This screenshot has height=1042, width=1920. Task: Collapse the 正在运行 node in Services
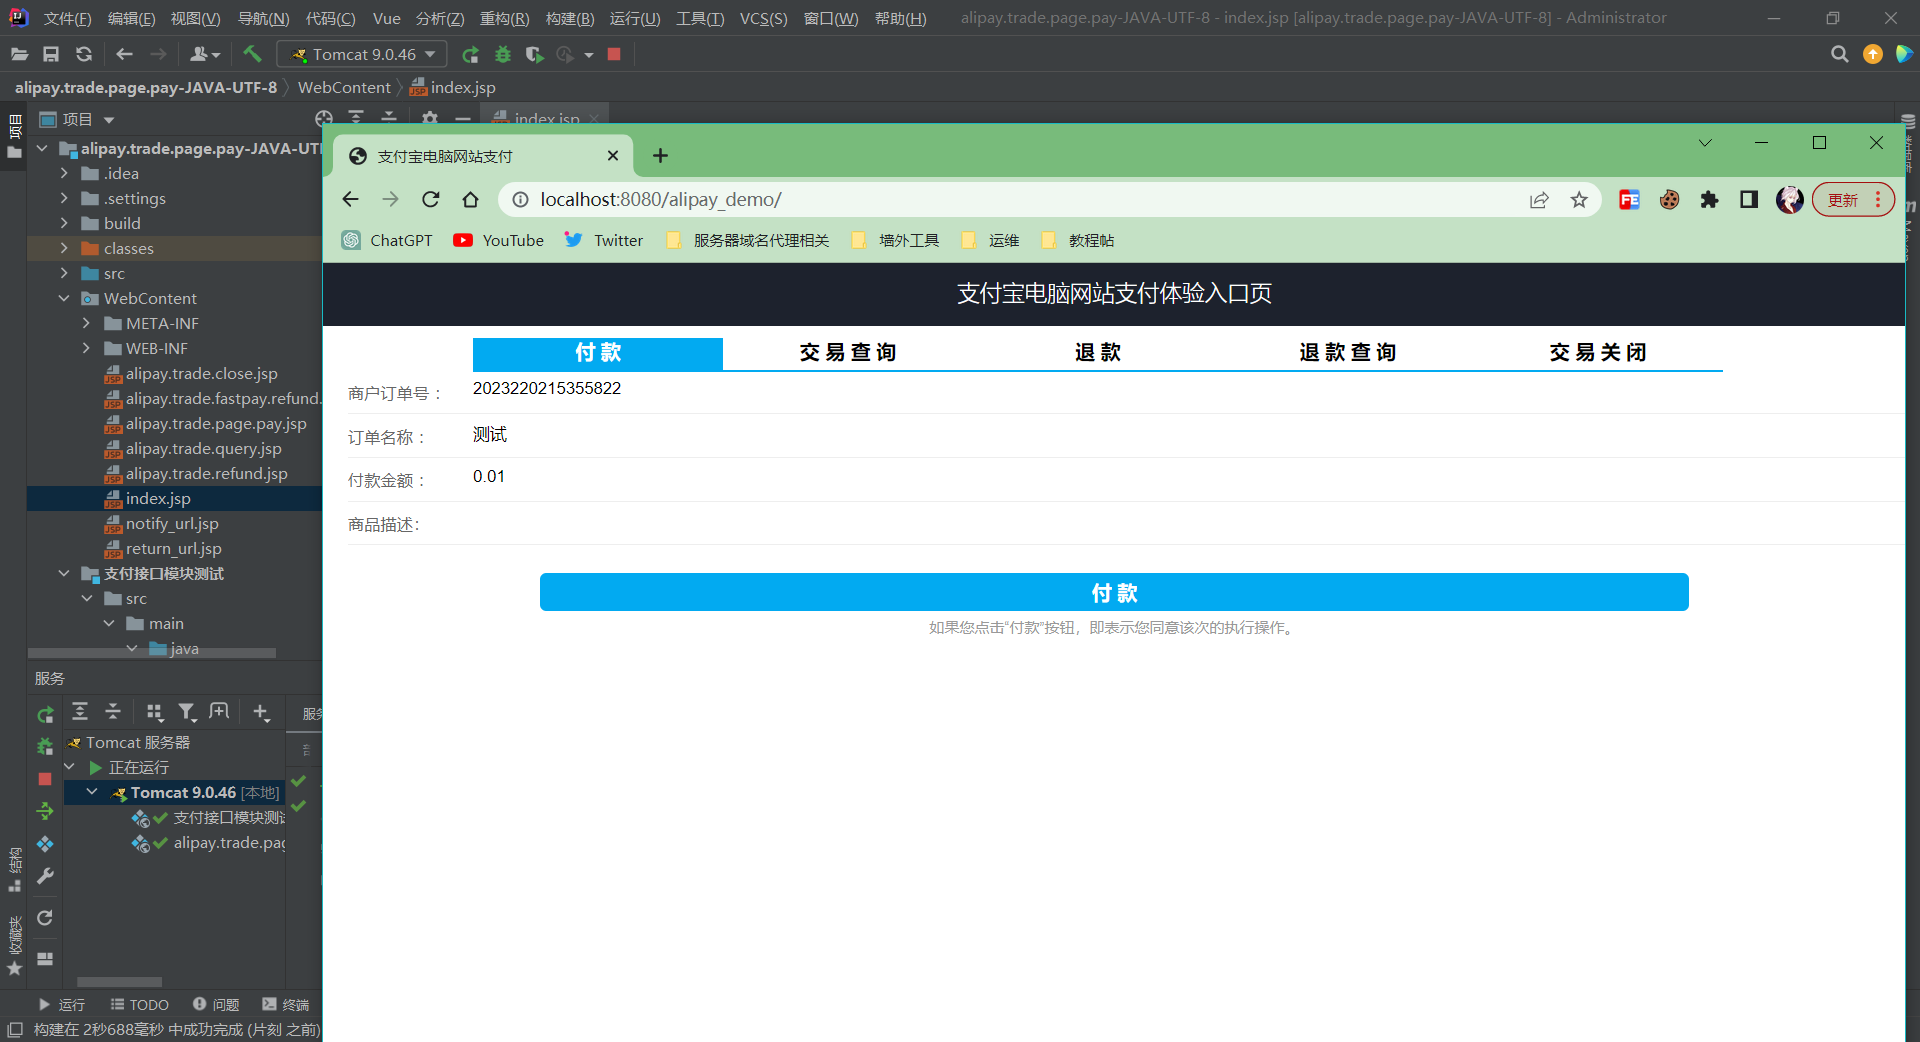pyautogui.click(x=69, y=767)
